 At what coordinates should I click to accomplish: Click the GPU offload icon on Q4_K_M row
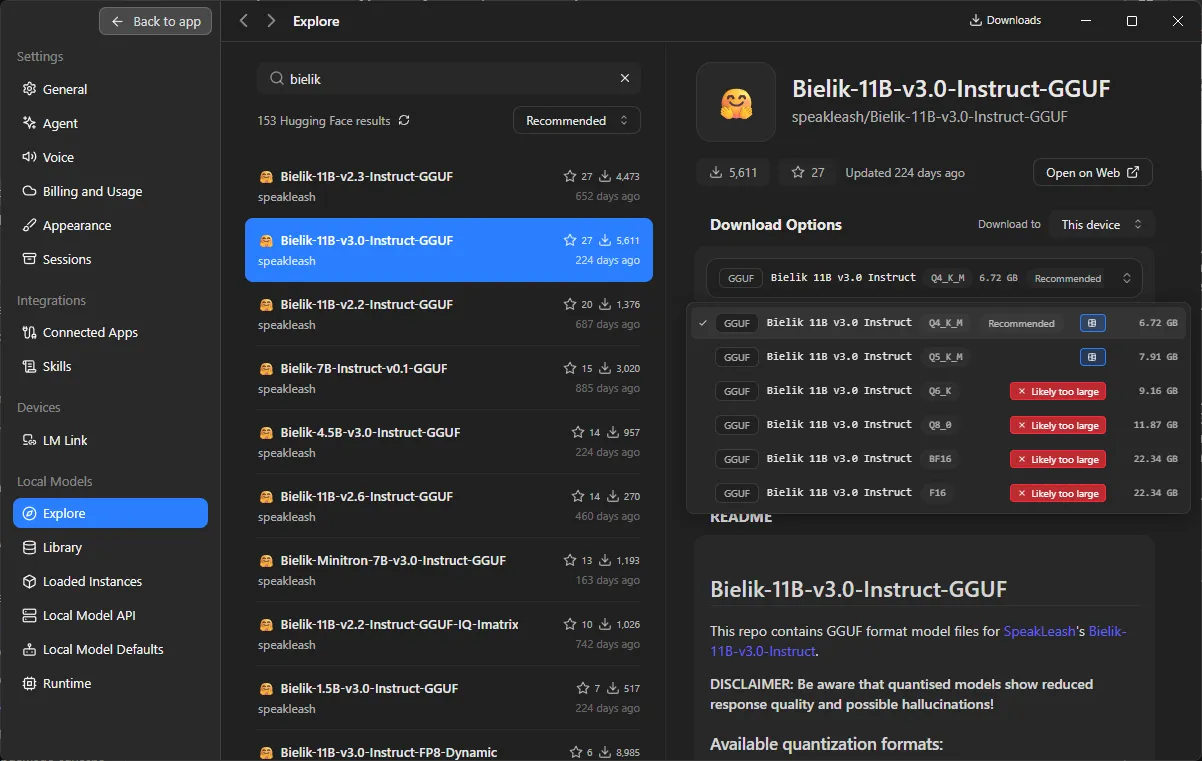click(x=1092, y=323)
